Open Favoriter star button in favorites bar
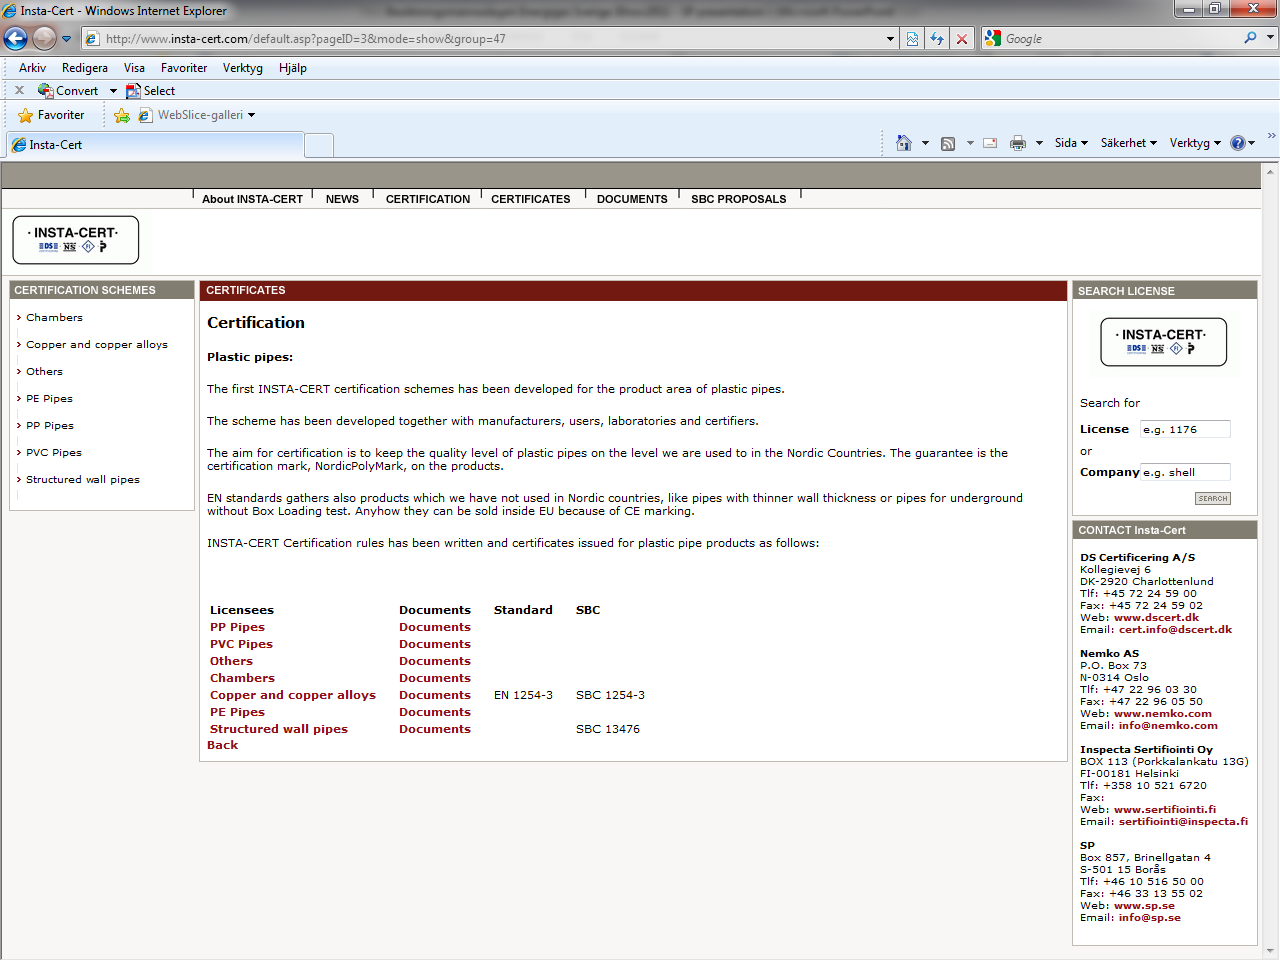 [51, 115]
